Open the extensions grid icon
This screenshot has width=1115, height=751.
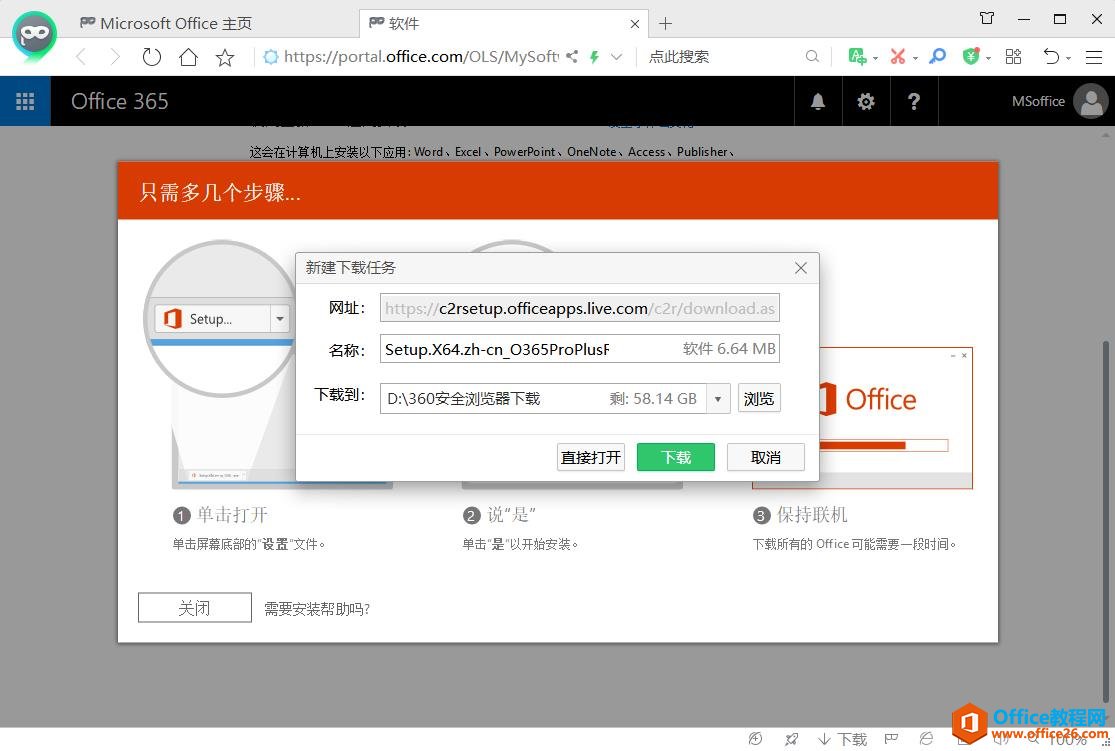click(1013, 56)
